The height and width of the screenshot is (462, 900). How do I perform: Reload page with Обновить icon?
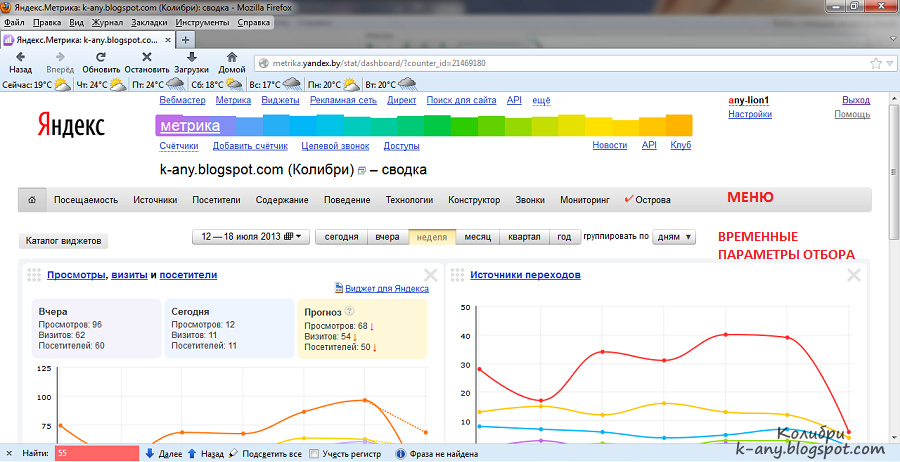[101, 57]
